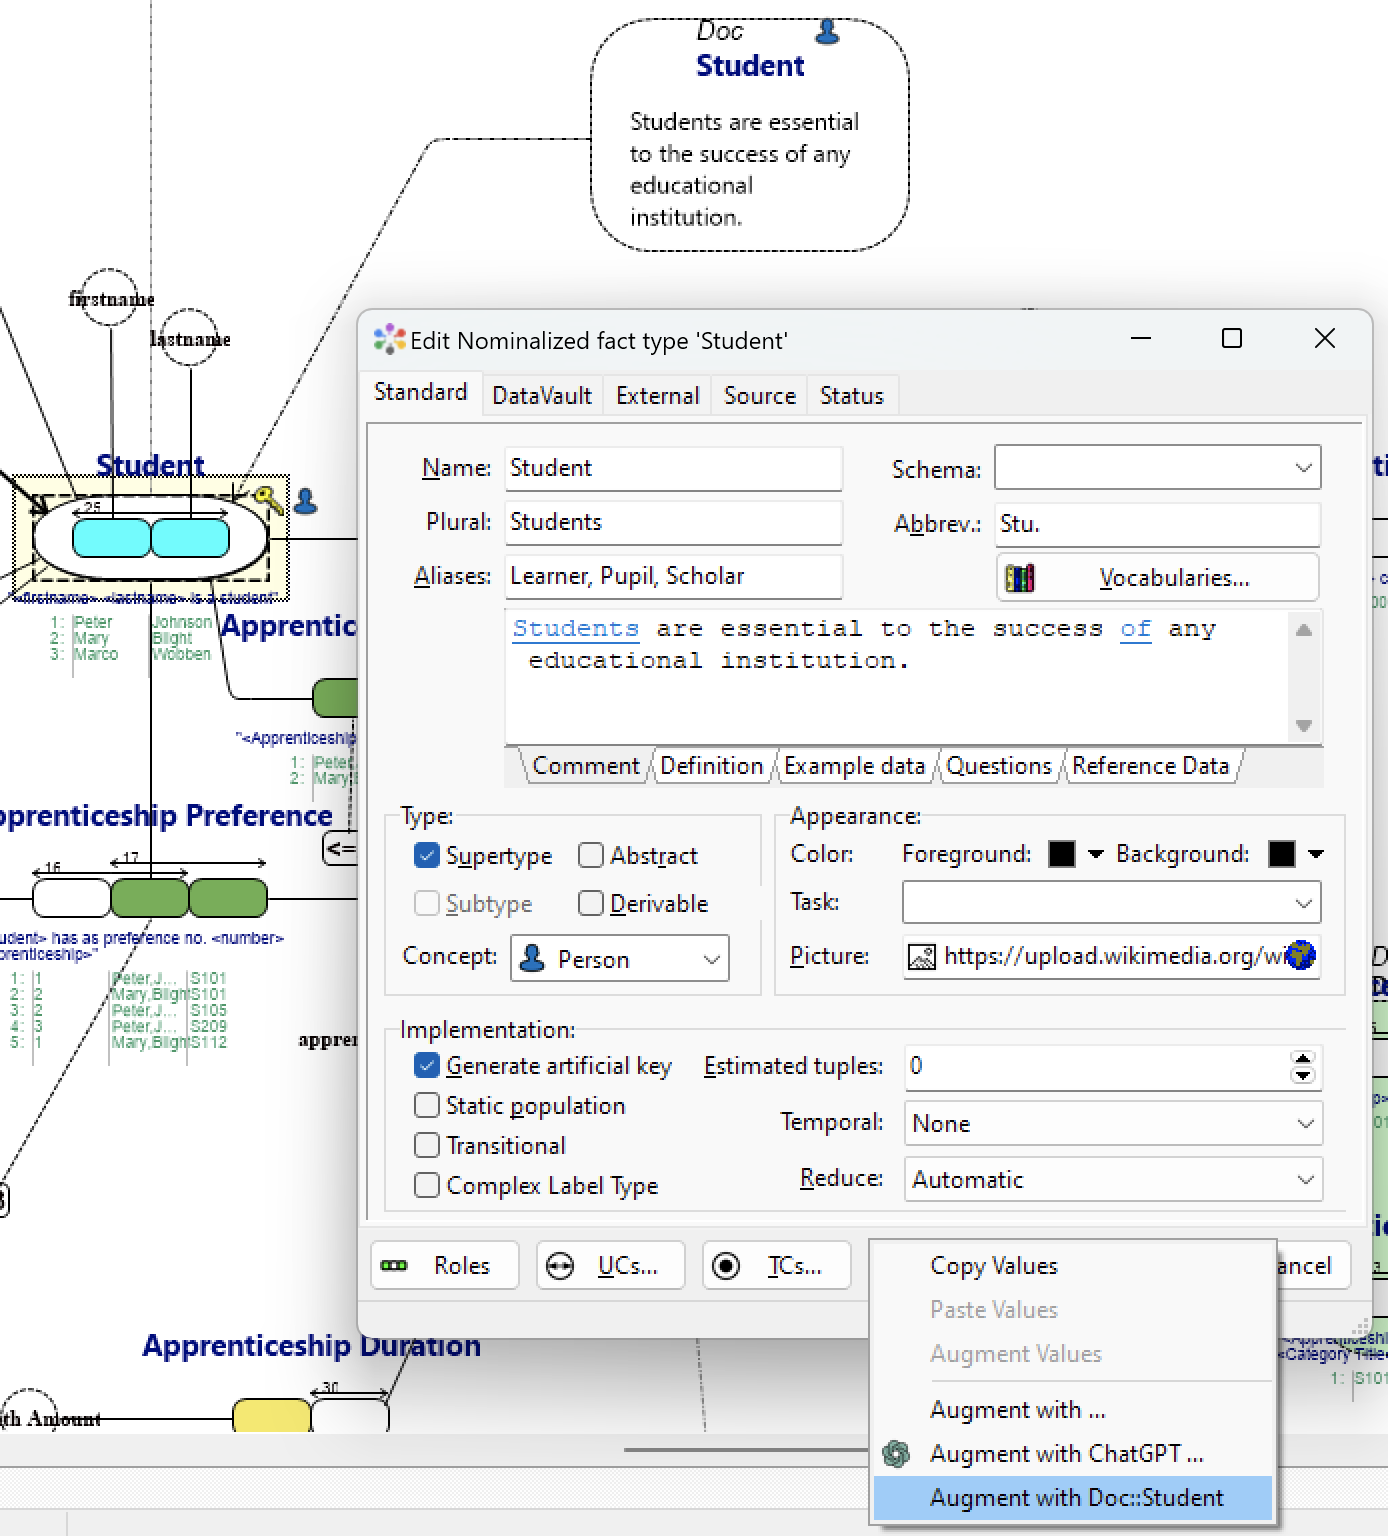Open the TCs constraints button

[x=777, y=1265]
